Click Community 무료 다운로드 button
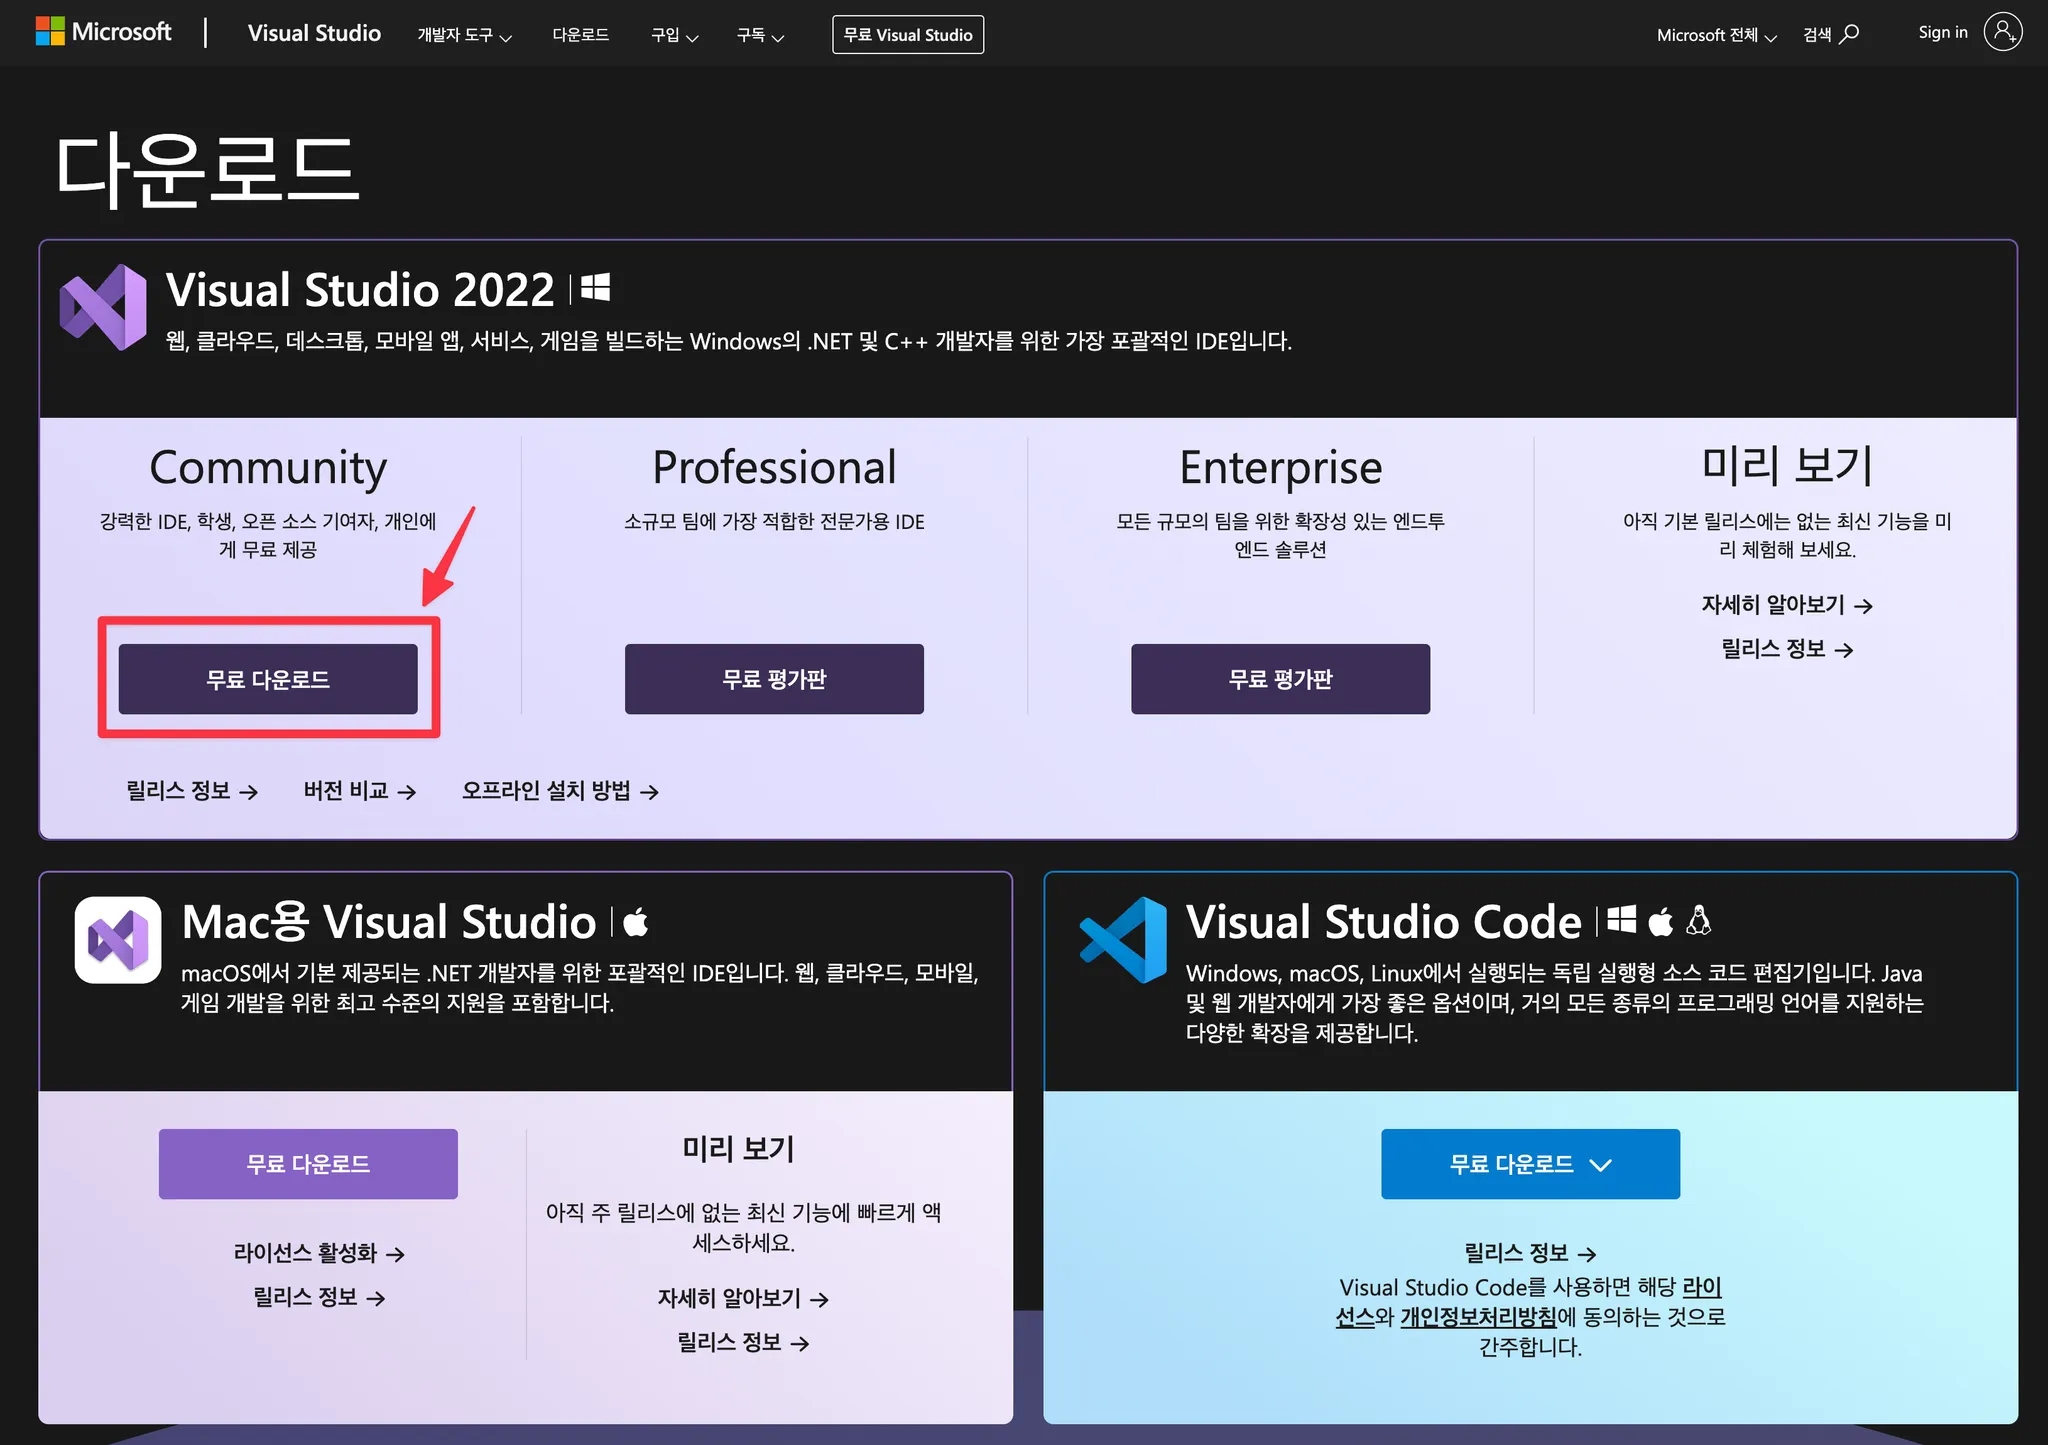Screen dimensions: 2048x1445 (268, 679)
